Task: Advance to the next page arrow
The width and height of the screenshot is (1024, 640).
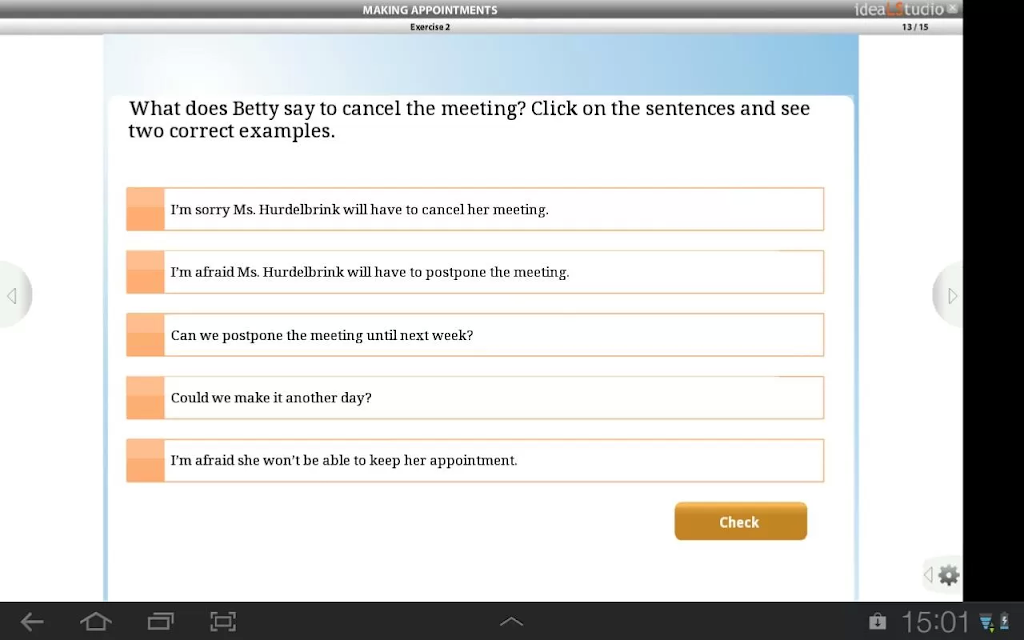Action: [951, 296]
